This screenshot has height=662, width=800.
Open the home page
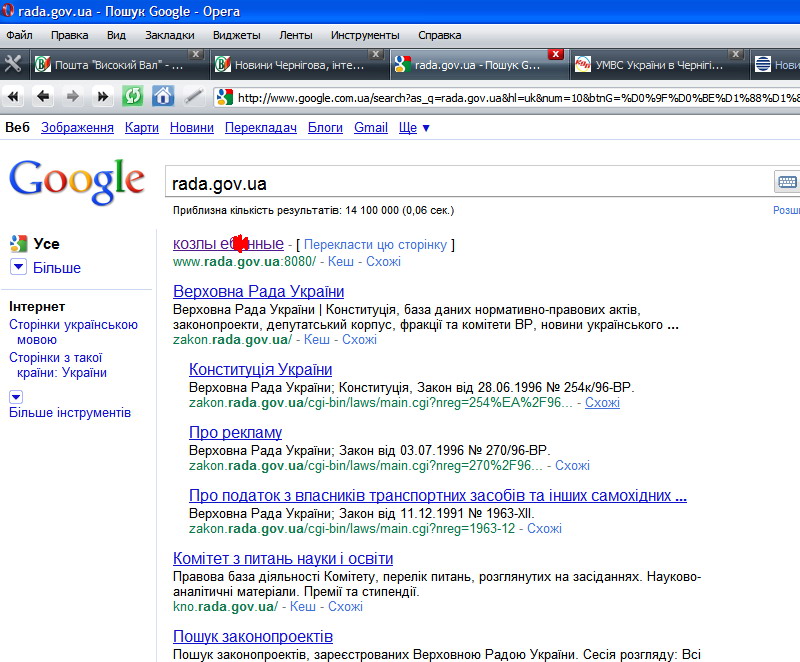pos(162,97)
